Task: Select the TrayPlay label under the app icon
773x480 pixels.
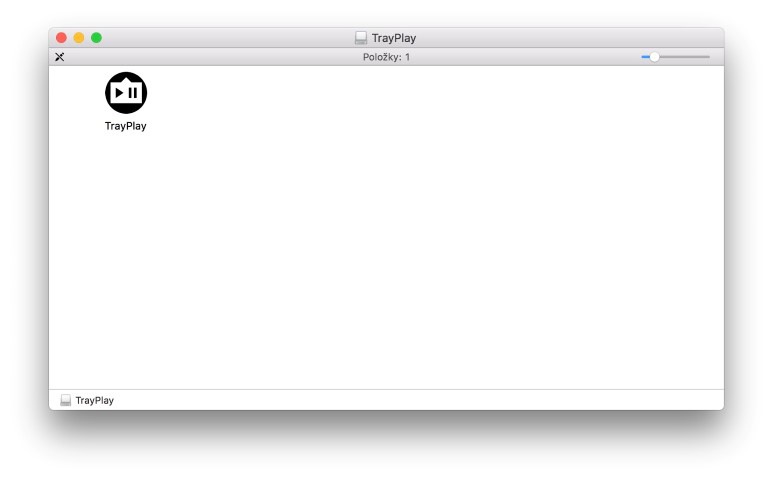Action: point(126,126)
